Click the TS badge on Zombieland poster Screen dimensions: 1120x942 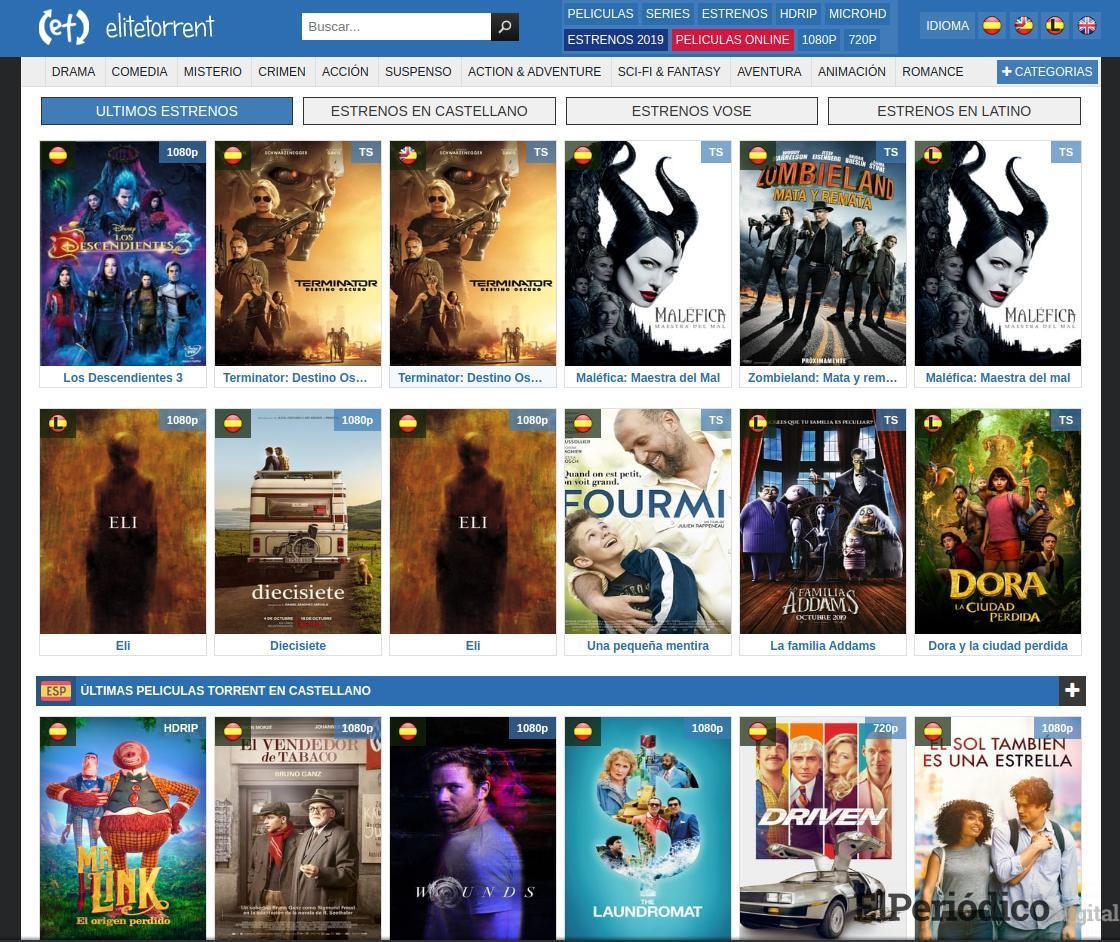click(x=891, y=152)
